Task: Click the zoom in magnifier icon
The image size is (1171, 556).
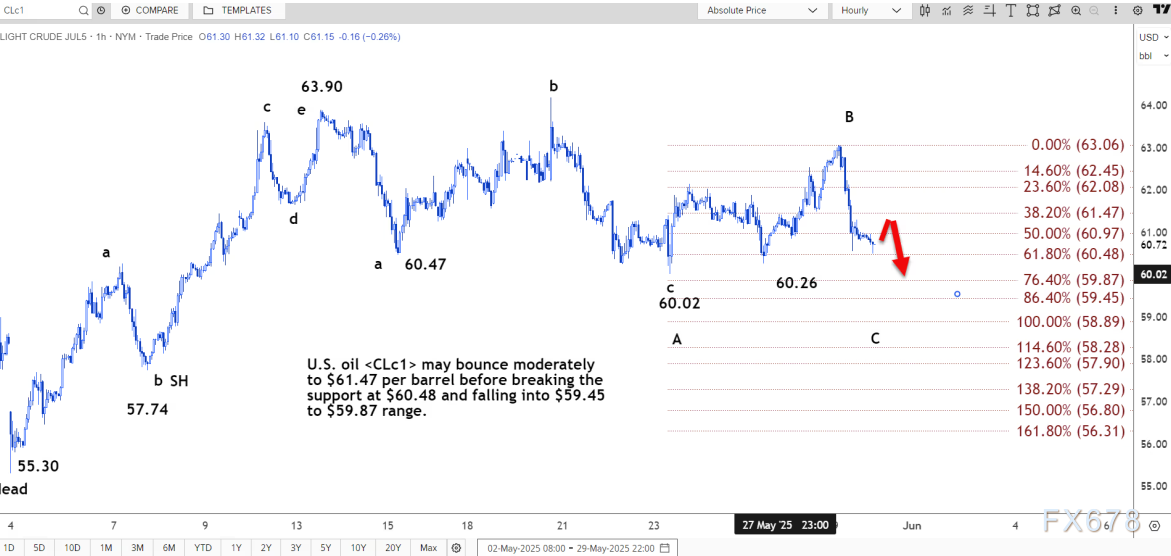Action: [1076, 10]
